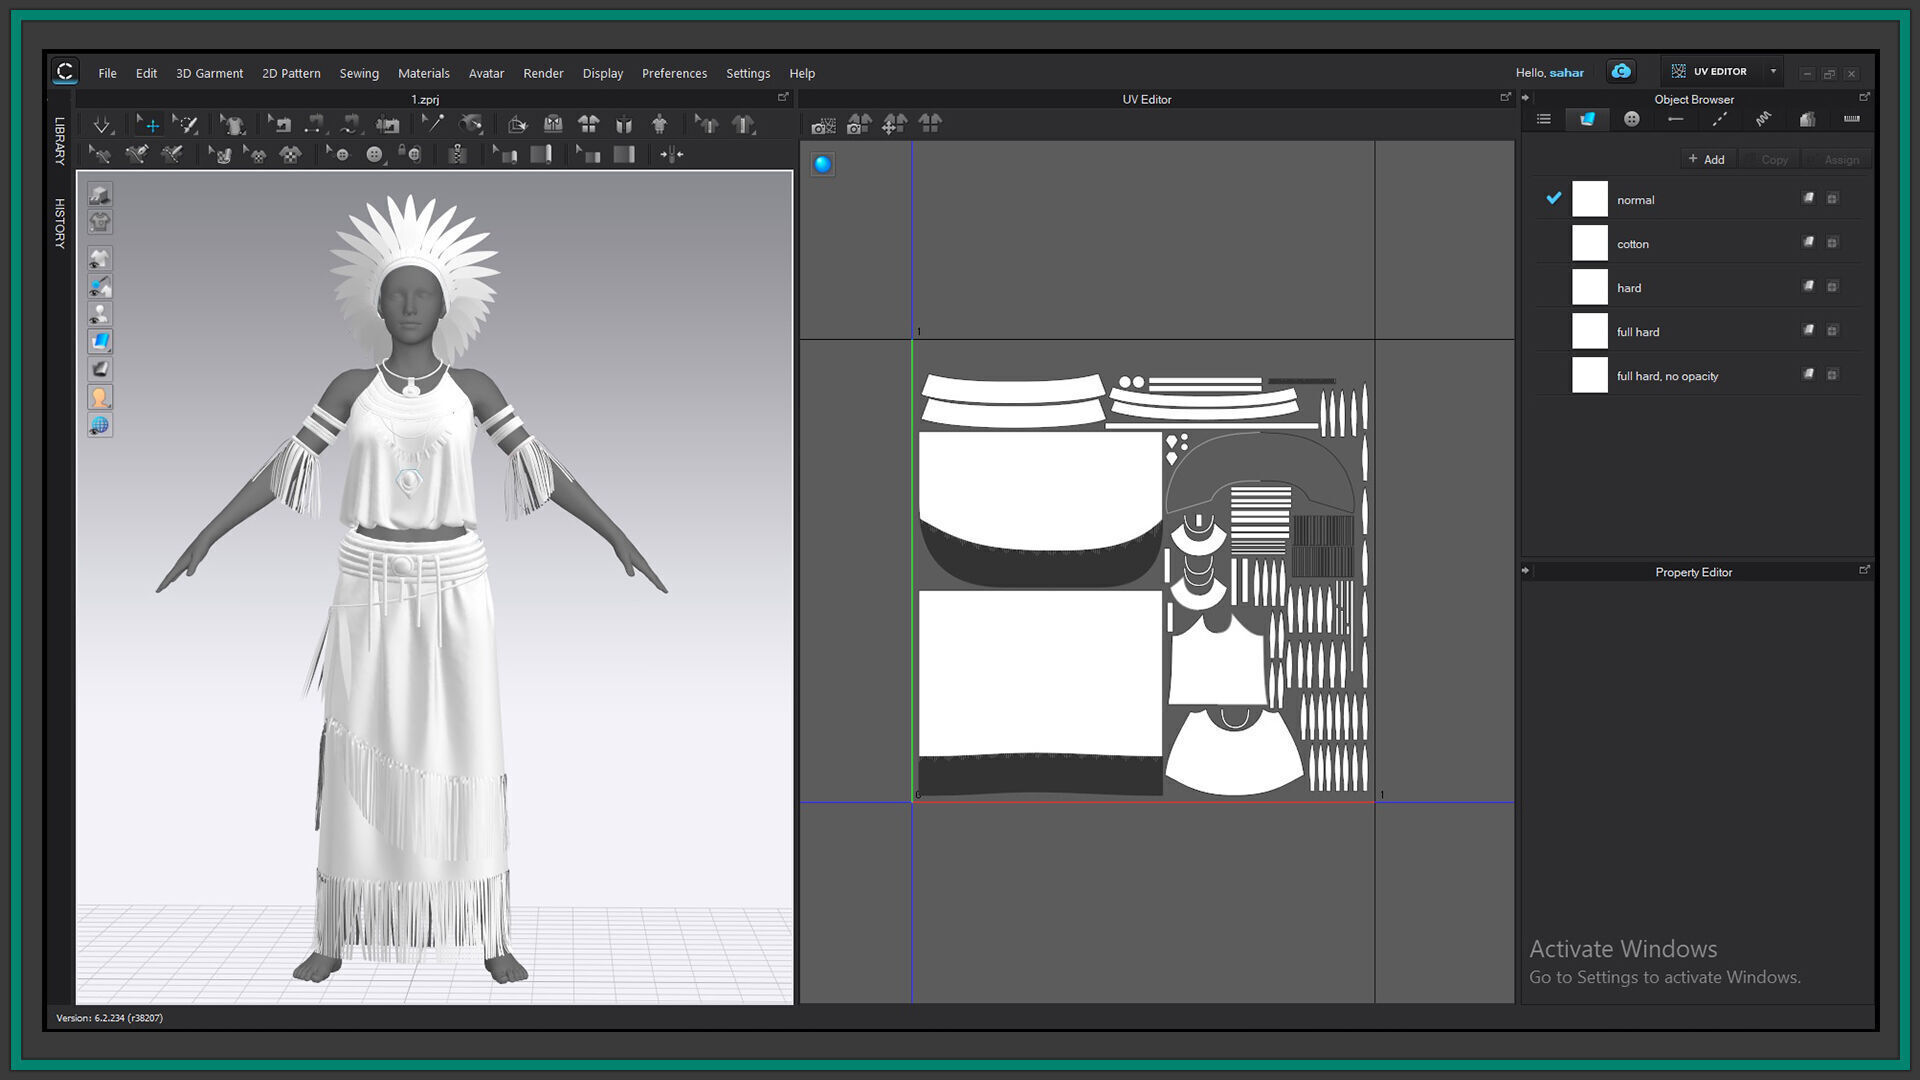Viewport: 1920px width, 1080px height.
Task: Toggle Show Avatar visibility in 3D view
Action: click(99, 314)
